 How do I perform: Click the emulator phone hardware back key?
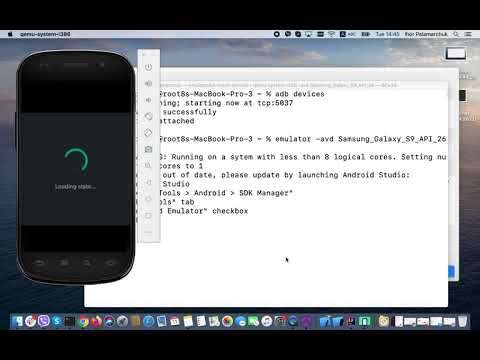tap(40, 263)
